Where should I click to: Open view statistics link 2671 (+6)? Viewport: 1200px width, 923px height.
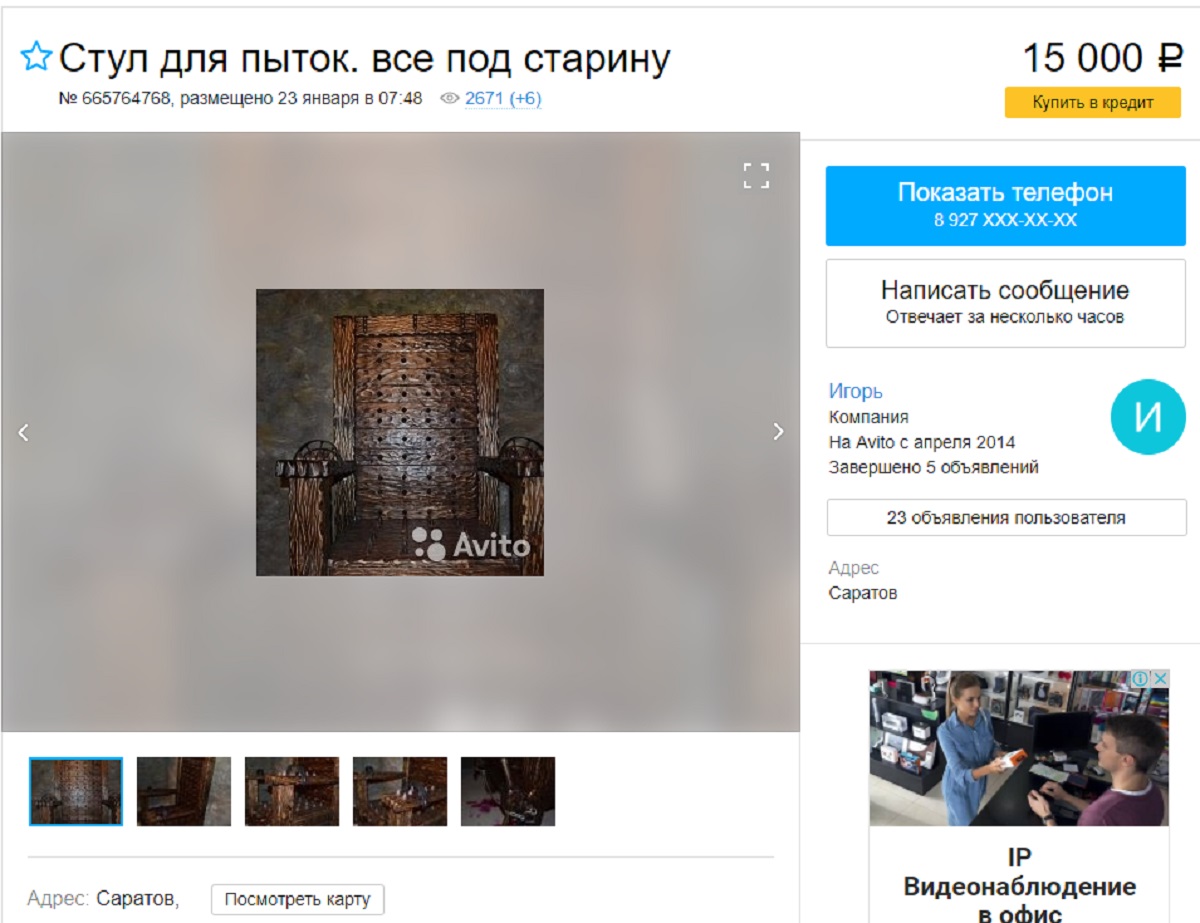[503, 99]
